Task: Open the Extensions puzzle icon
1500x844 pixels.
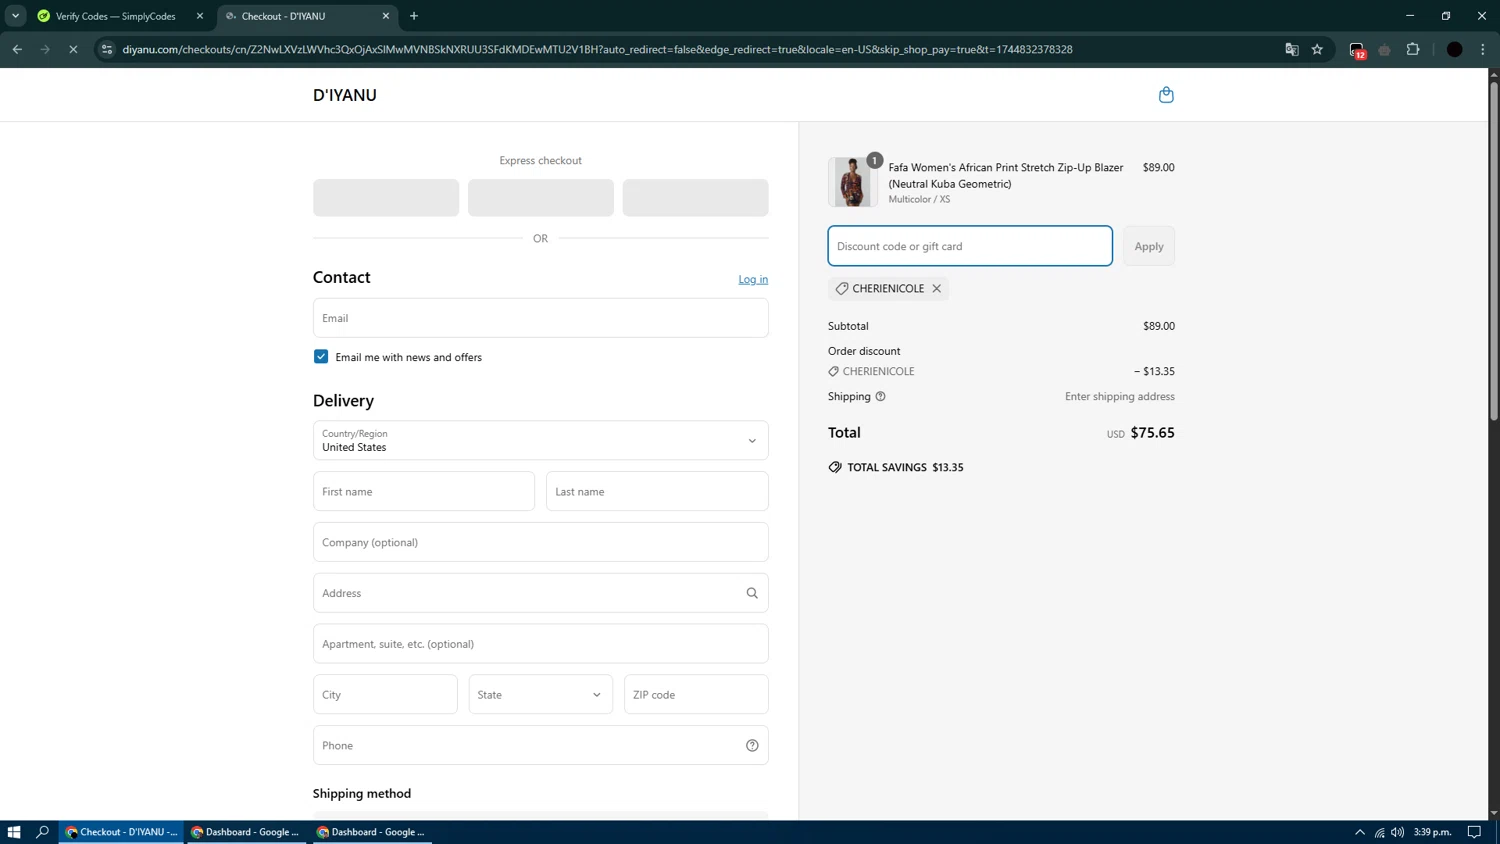Action: click(1413, 49)
